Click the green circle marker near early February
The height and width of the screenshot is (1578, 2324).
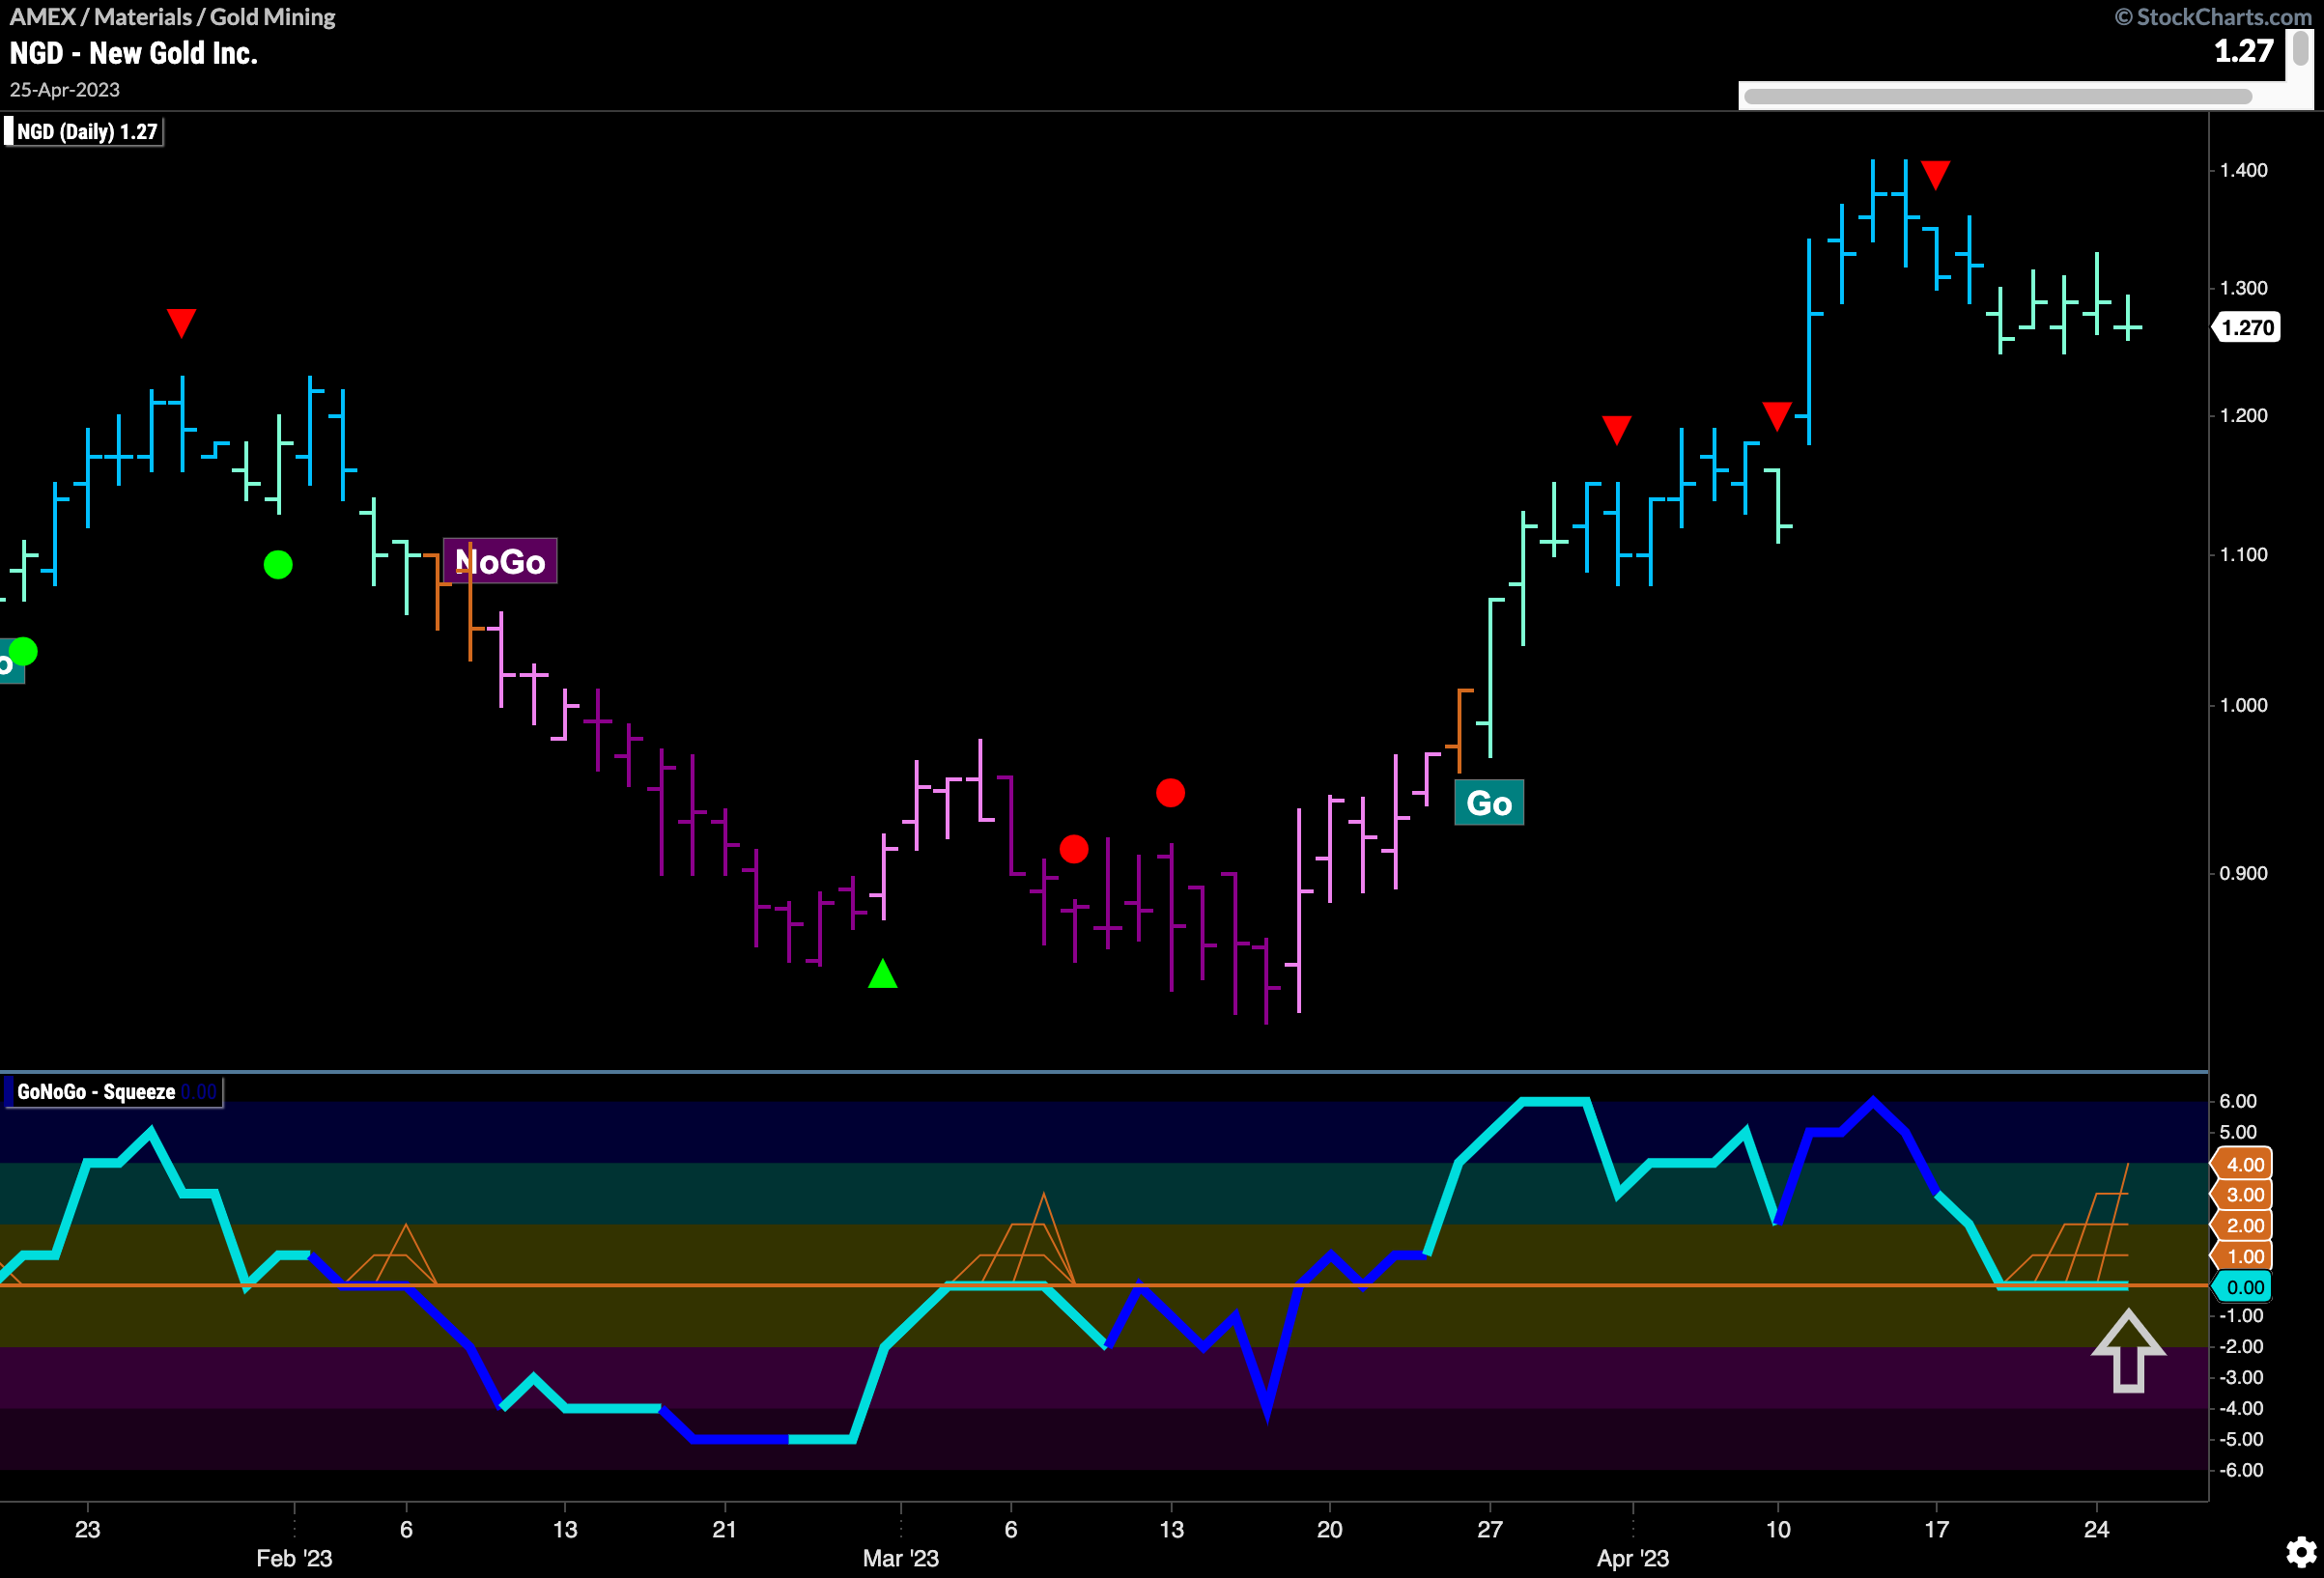pos(278,565)
